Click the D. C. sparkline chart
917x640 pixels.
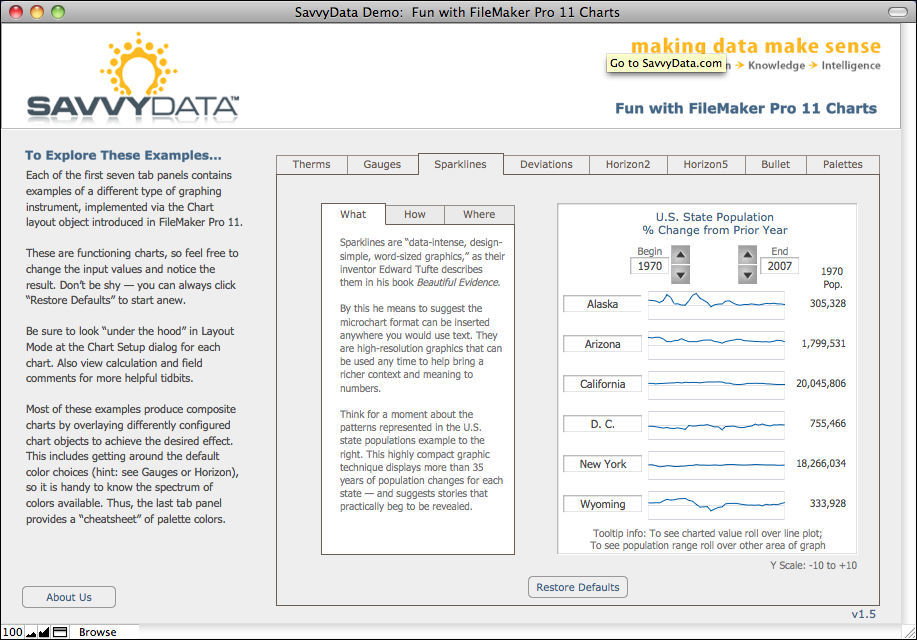(x=716, y=424)
